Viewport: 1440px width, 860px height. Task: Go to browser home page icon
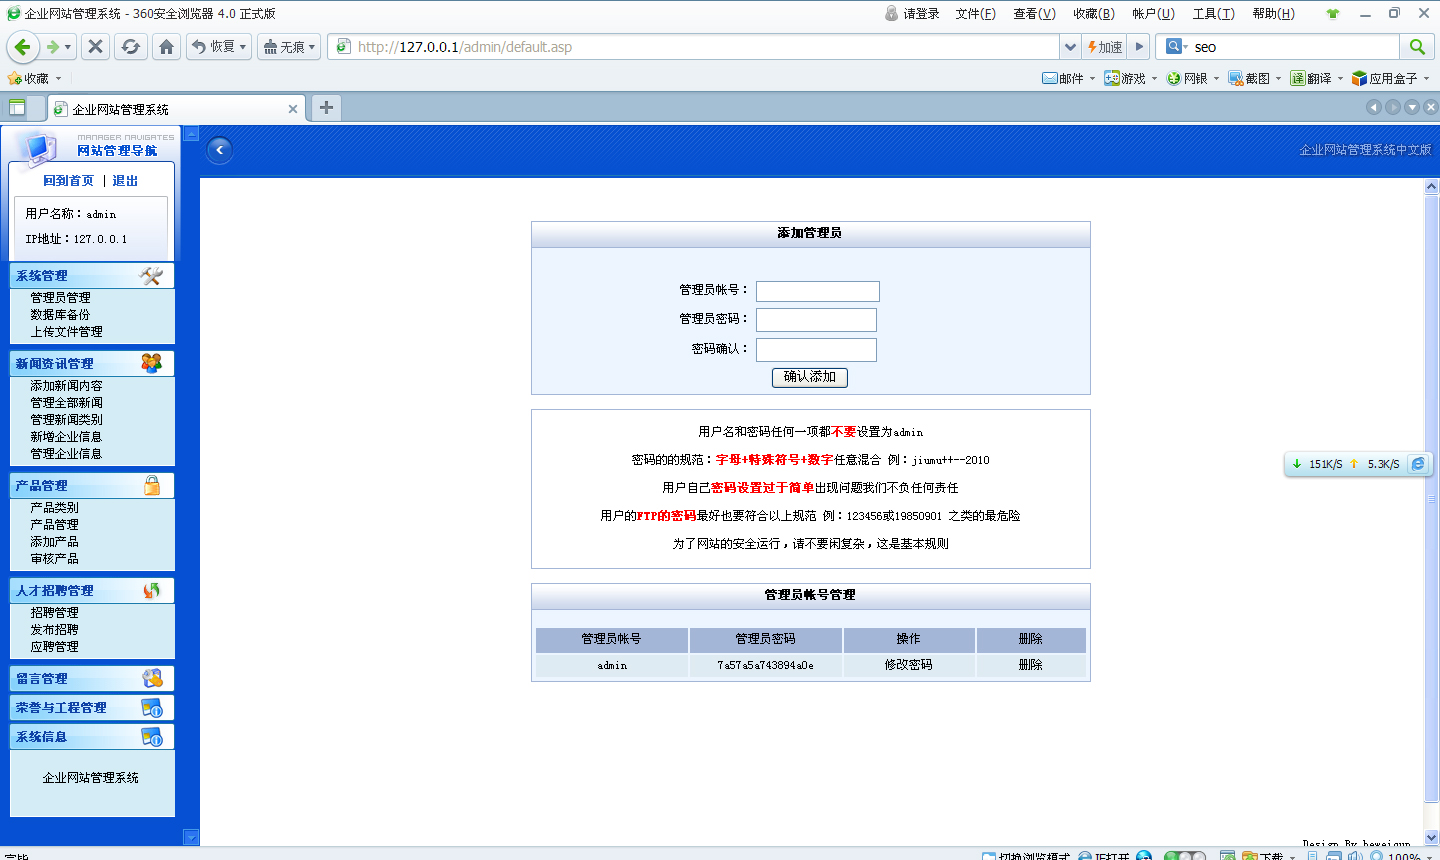click(x=167, y=47)
